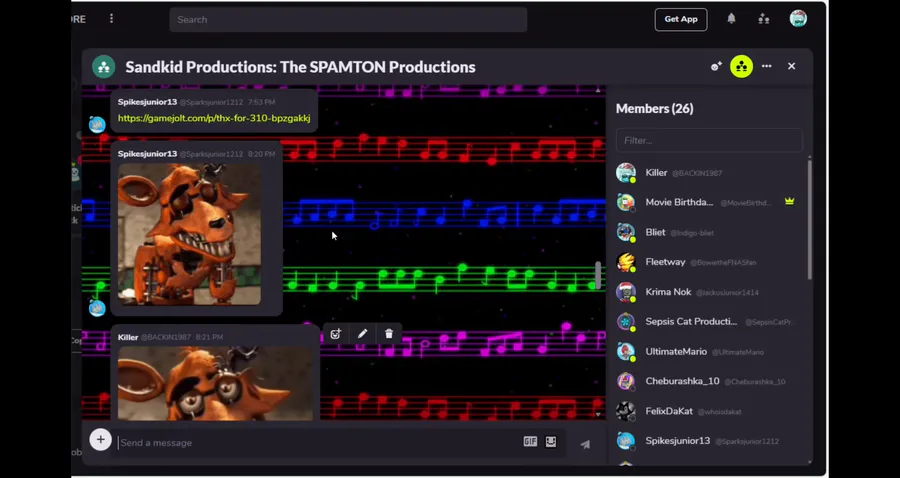Select member Cheburashka_10
Viewport: 900px width, 478px height.
709,382
